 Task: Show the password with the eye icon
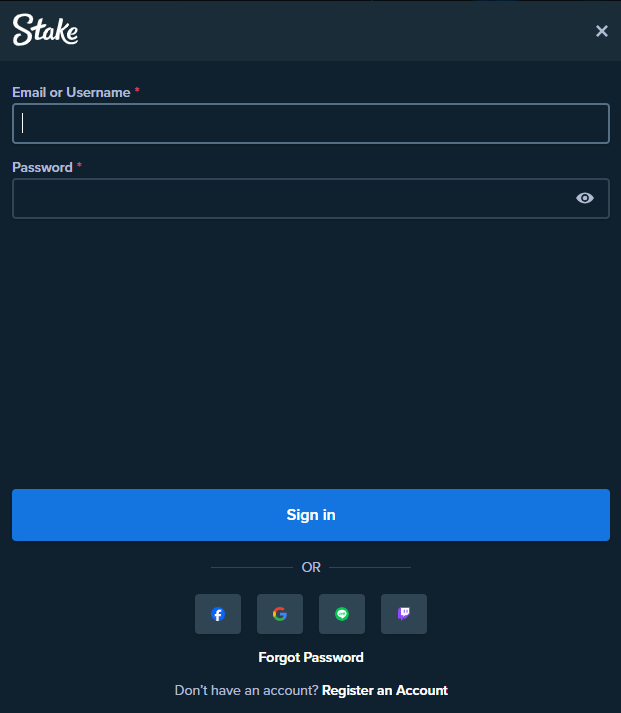pyautogui.click(x=585, y=199)
